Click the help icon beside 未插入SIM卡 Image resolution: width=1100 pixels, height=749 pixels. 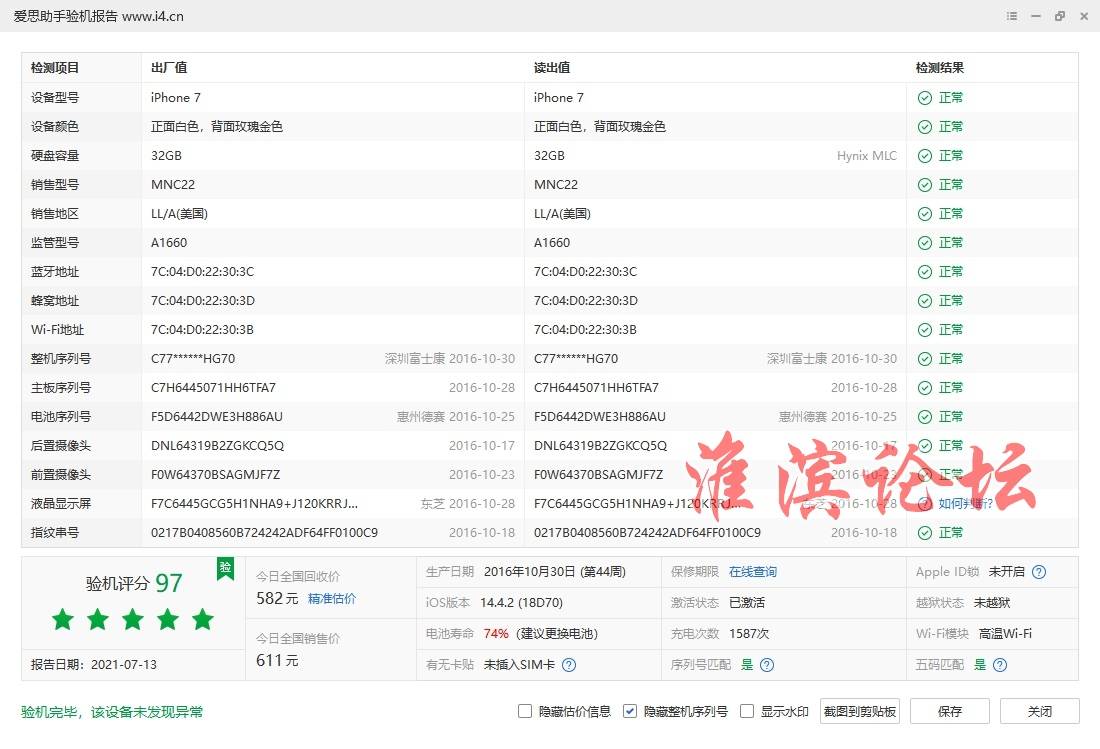tap(569, 665)
